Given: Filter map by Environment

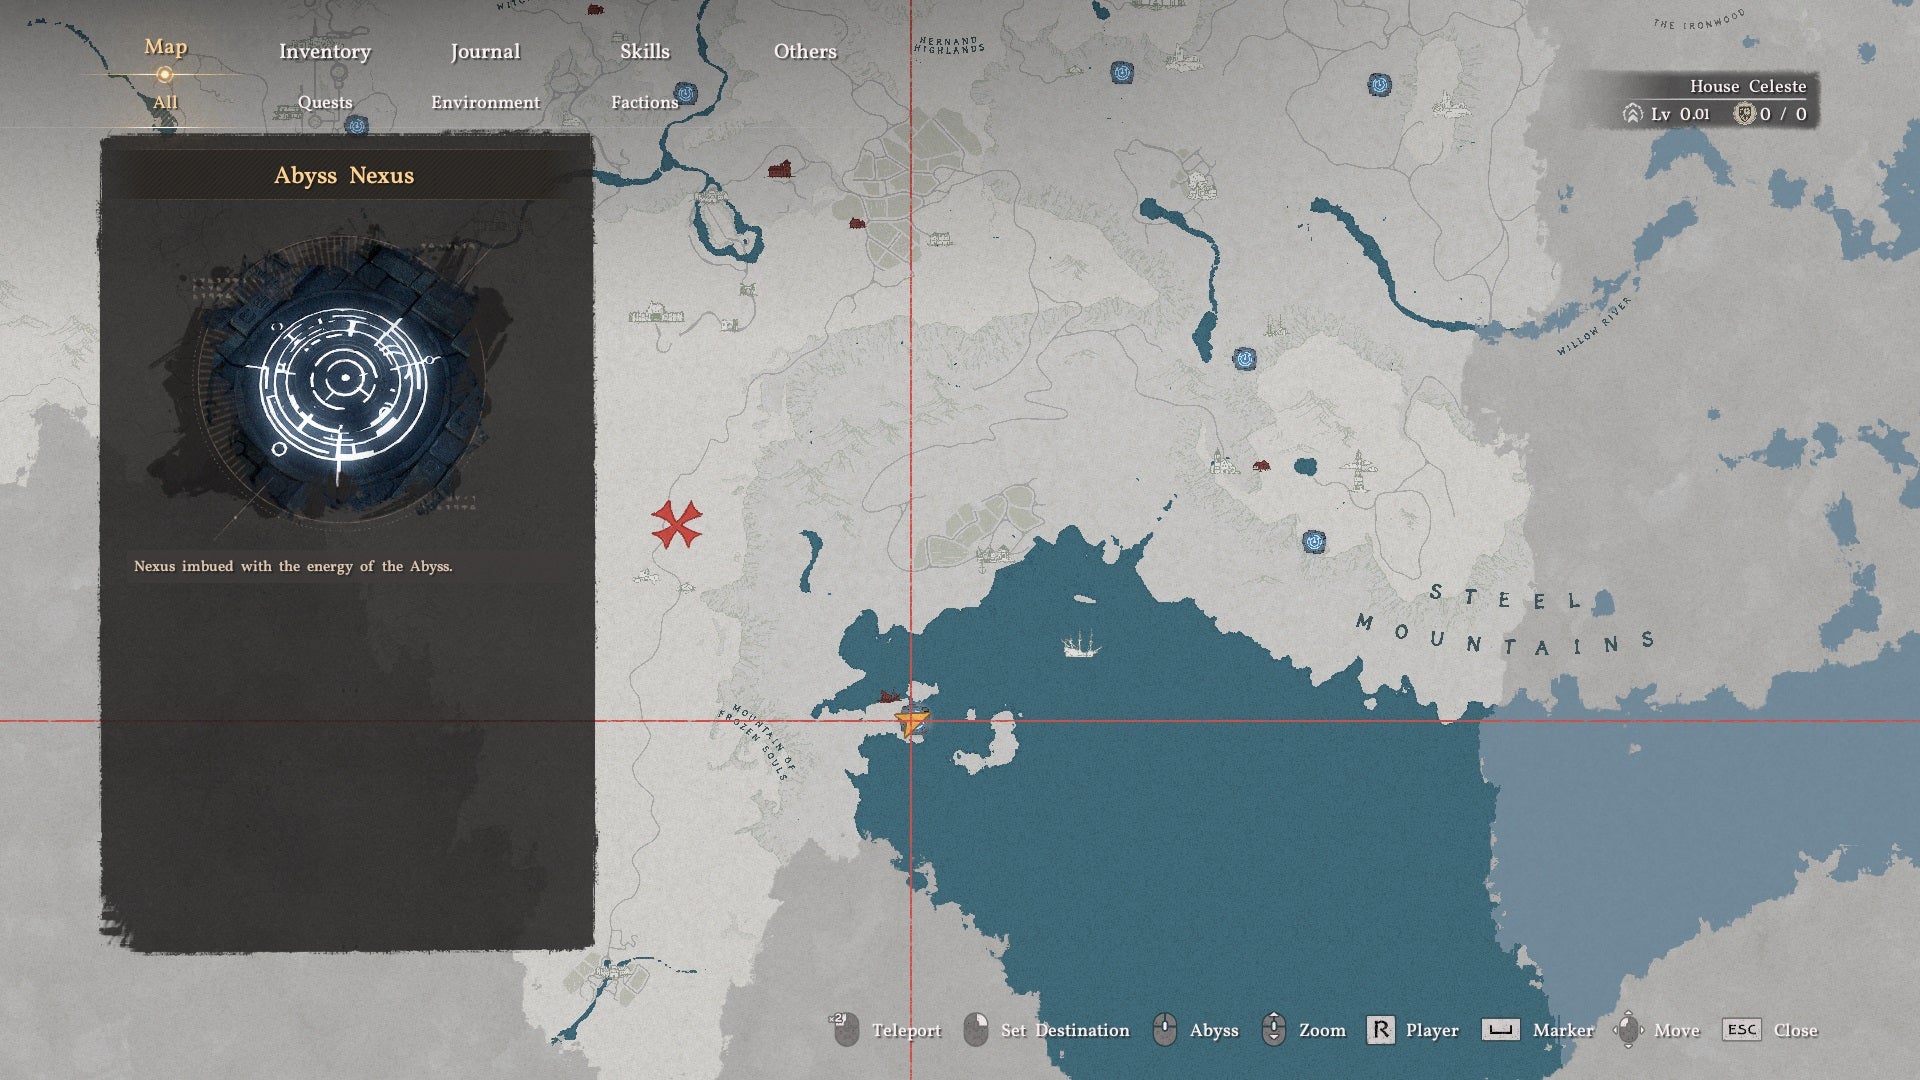Looking at the screenshot, I should pyautogui.click(x=485, y=102).
